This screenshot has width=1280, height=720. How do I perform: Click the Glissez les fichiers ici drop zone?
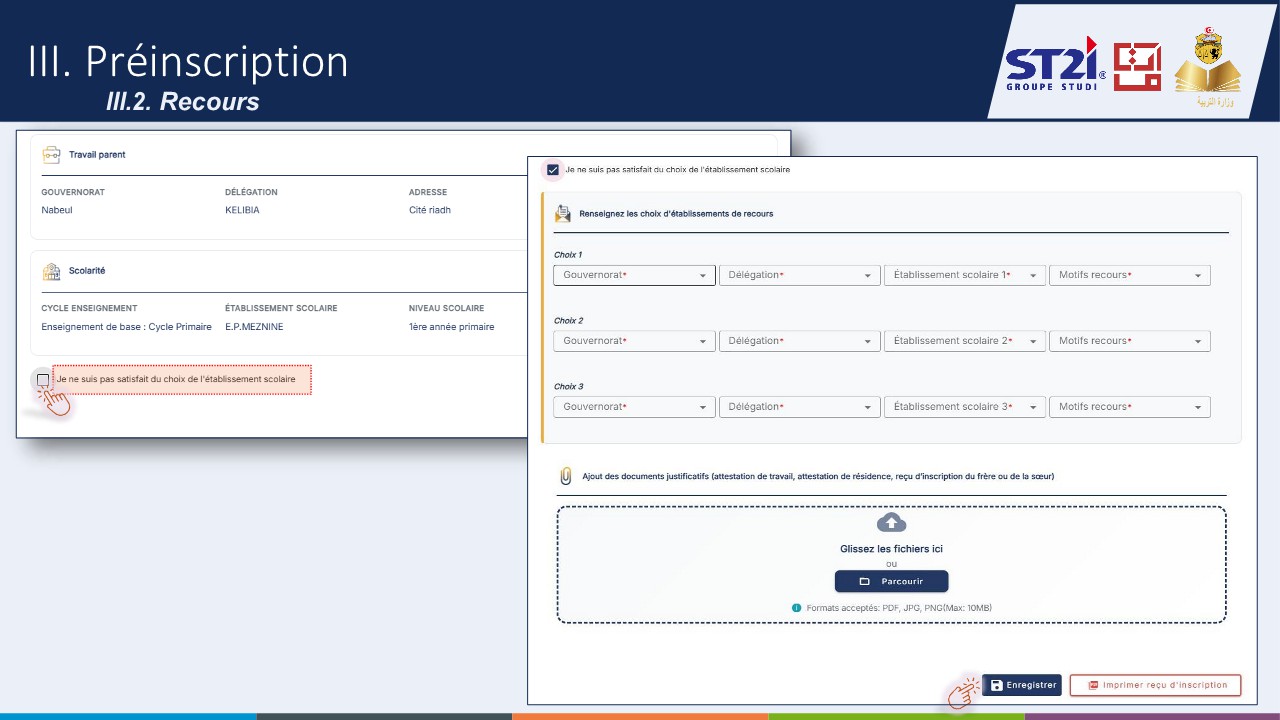tap(891, 565)
